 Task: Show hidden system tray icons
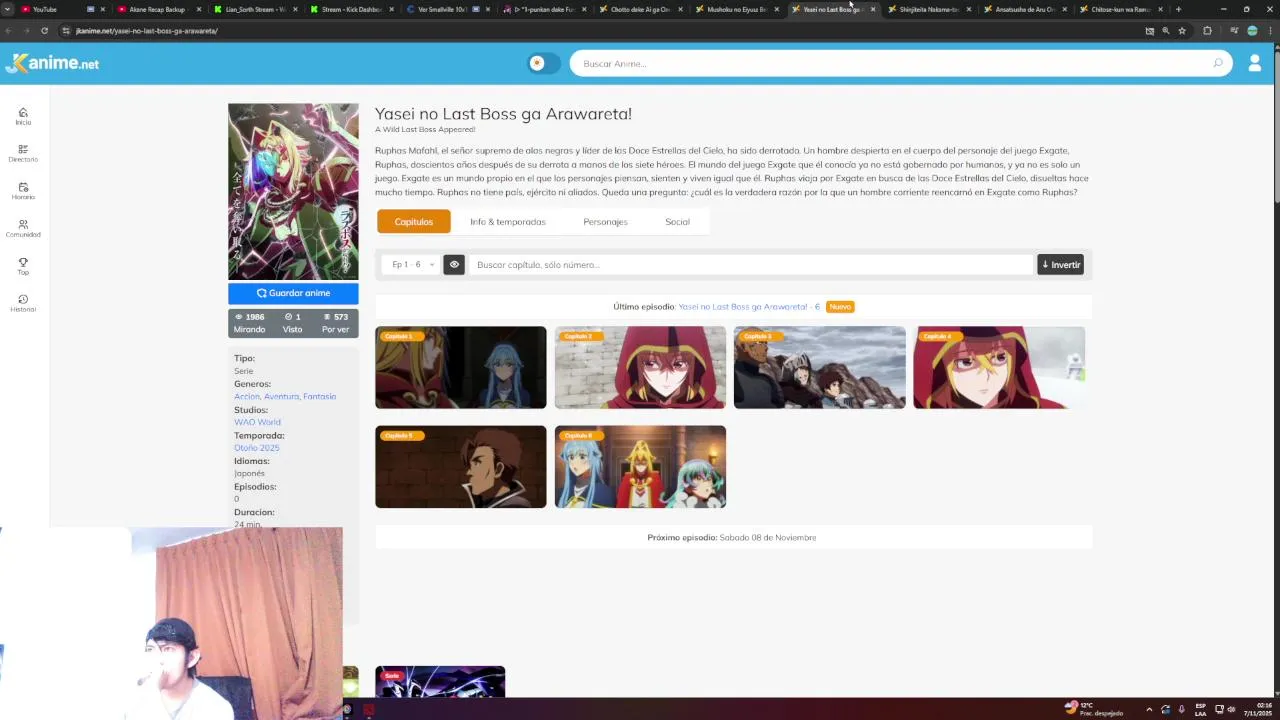1148,709
